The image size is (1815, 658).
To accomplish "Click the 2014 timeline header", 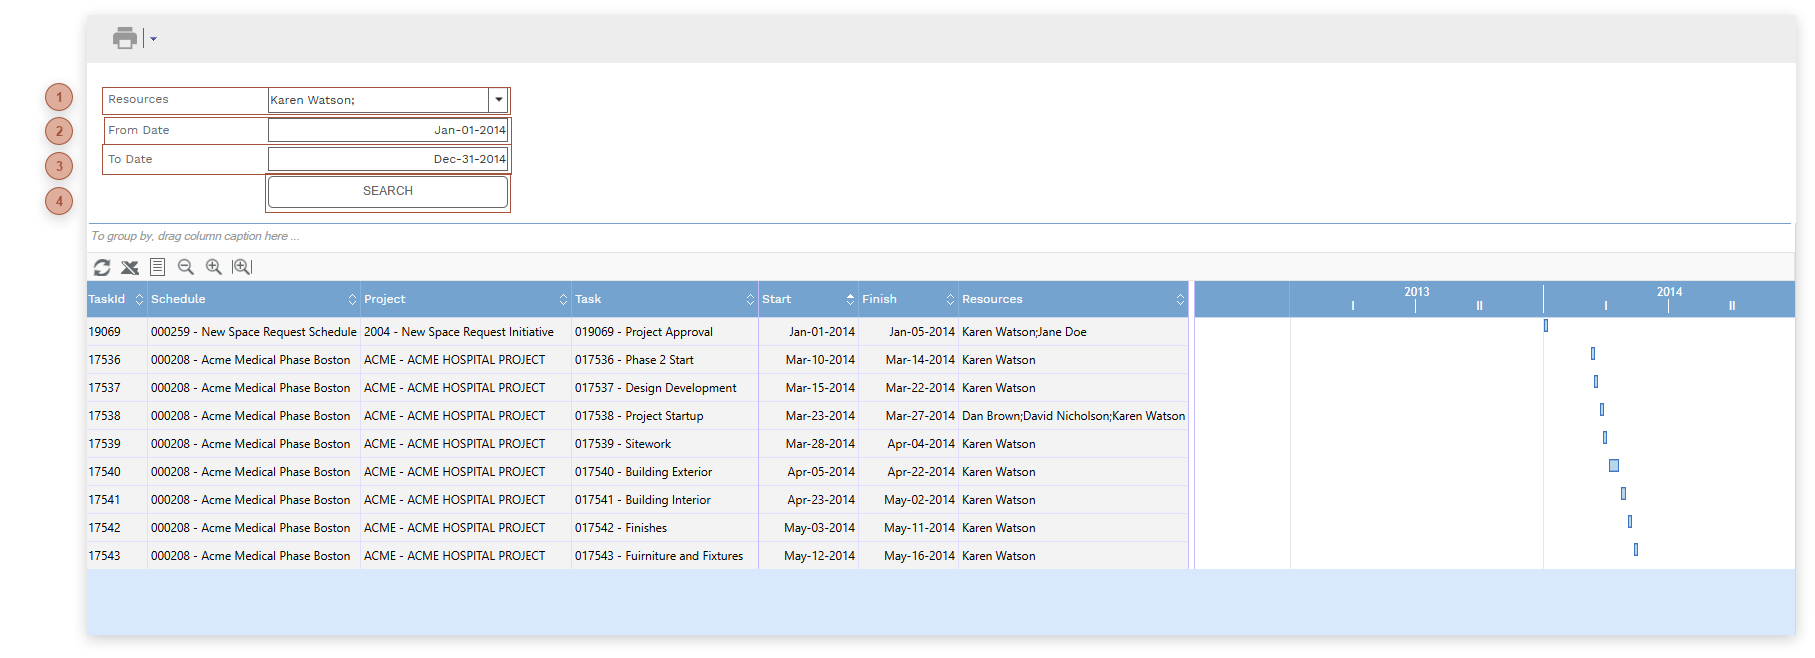I will tap(1668, 292).
